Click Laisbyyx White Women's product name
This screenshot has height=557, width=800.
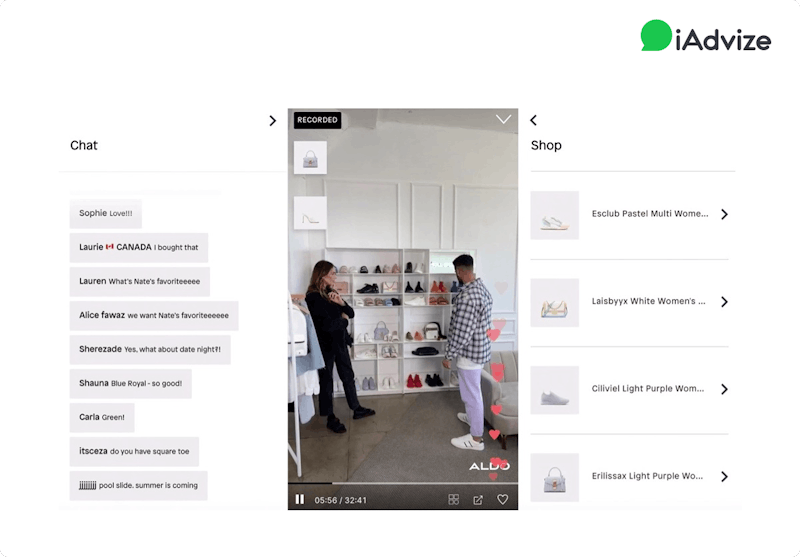click(x=648, y=301)
